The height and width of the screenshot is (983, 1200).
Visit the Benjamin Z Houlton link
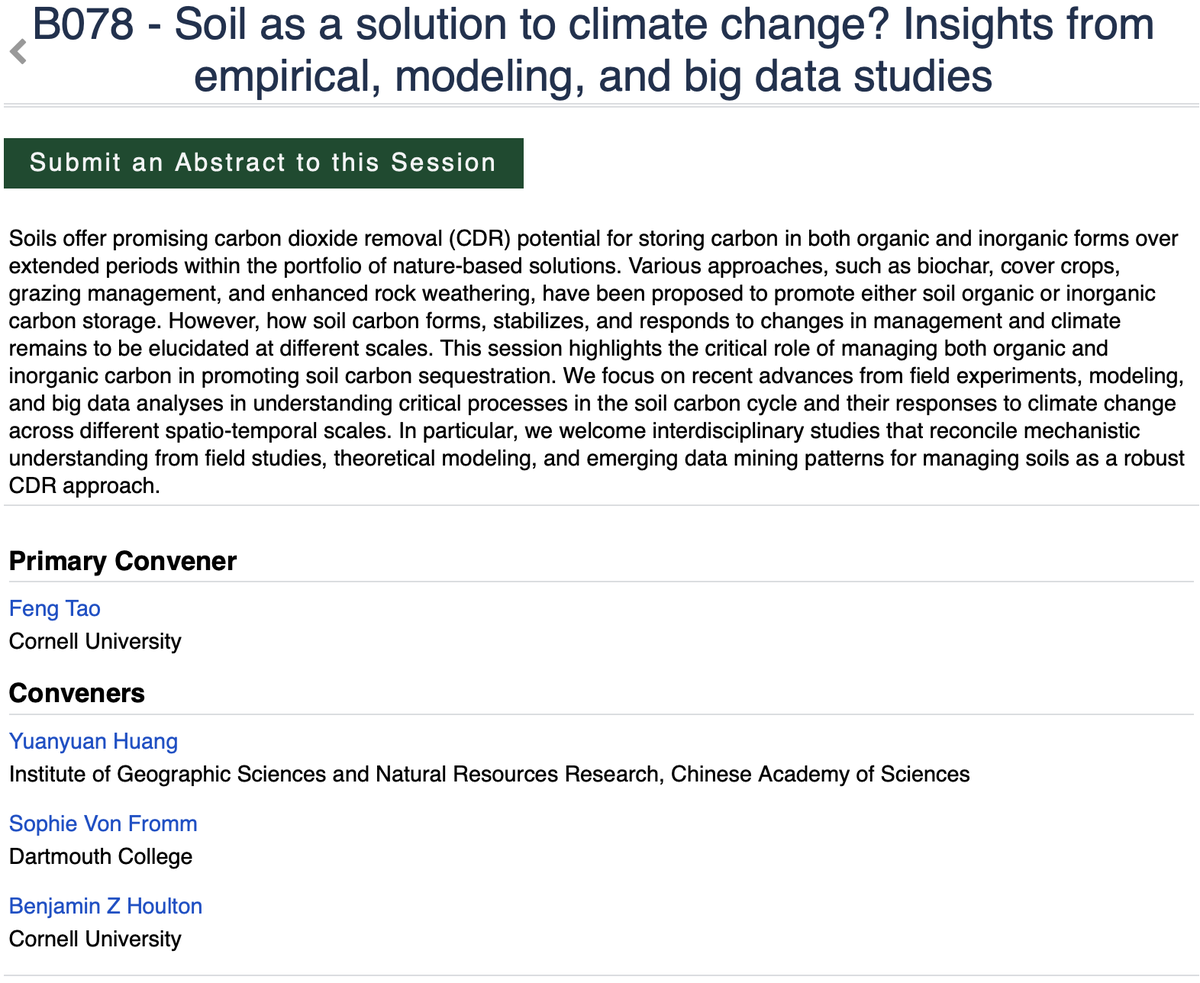tap(105, 906)
